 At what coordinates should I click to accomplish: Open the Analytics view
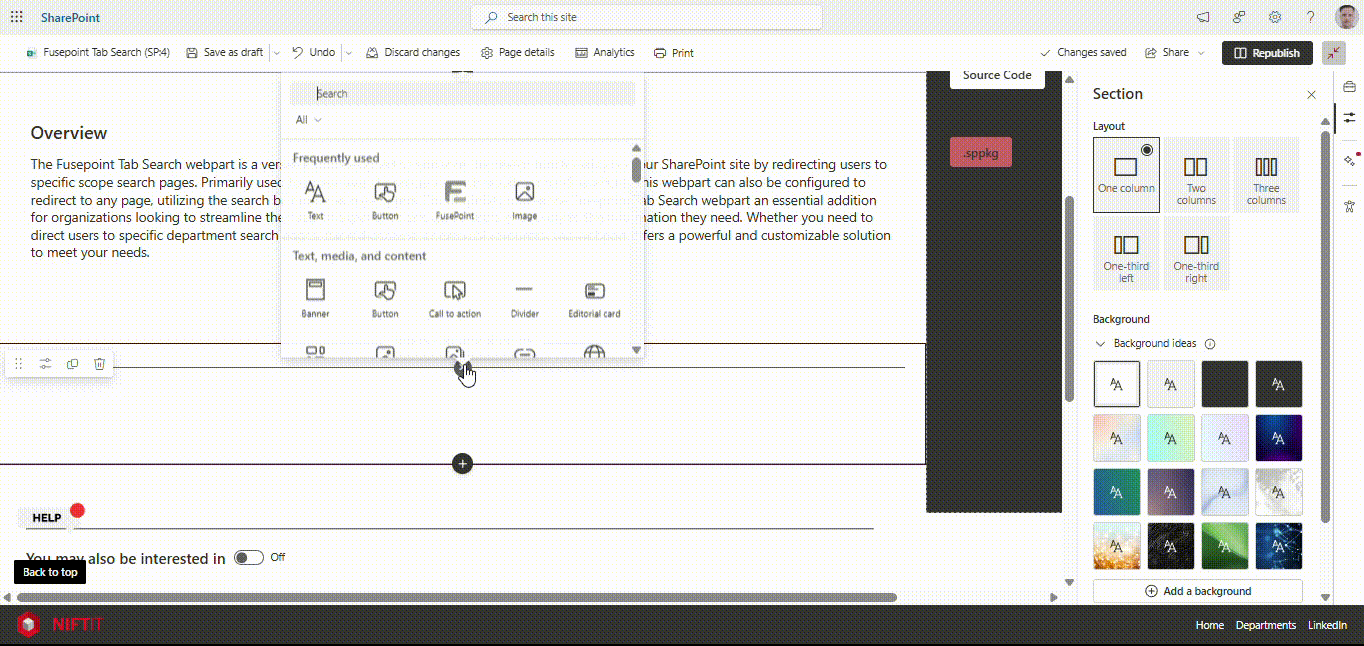[605, 53]
